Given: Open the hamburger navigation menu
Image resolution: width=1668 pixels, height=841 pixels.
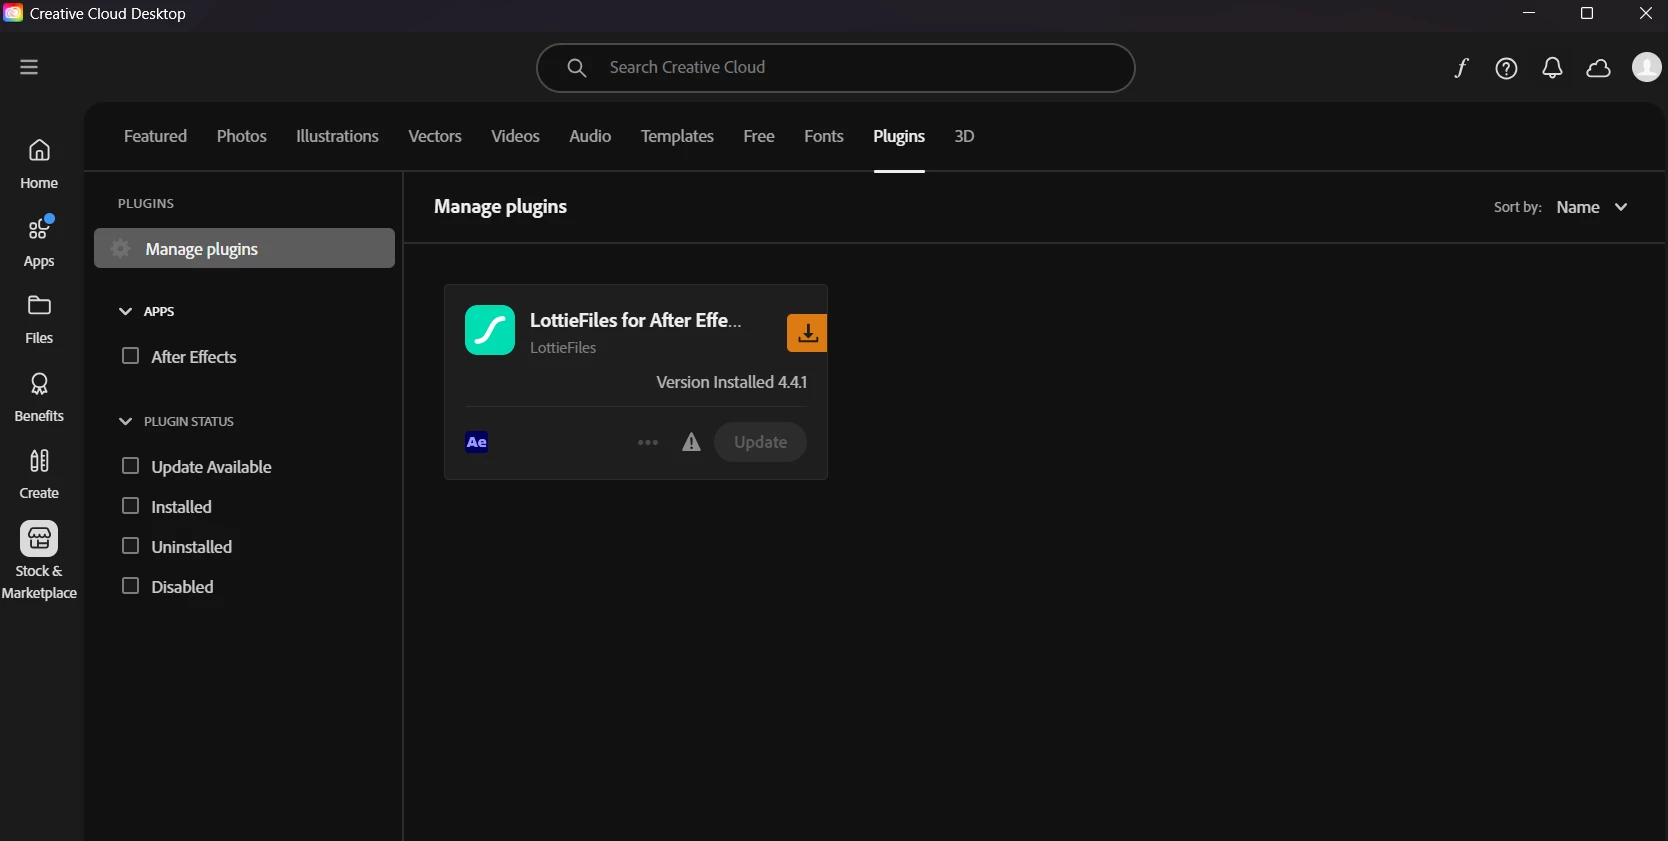Looking at the screenshot, I should 29,67.
